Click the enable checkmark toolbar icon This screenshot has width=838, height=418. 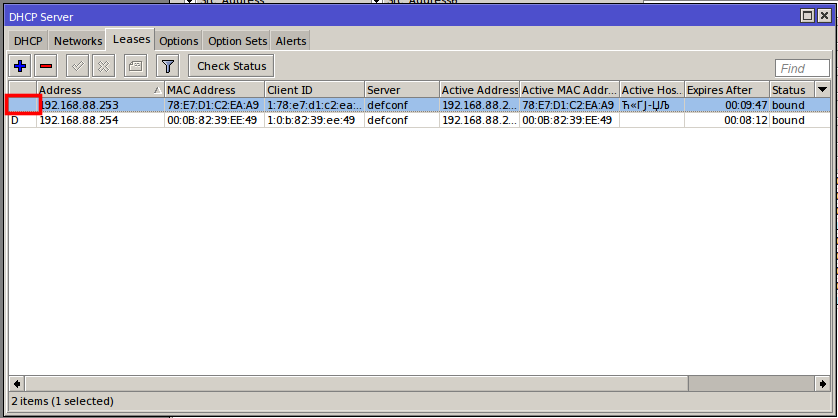[77, 66]
